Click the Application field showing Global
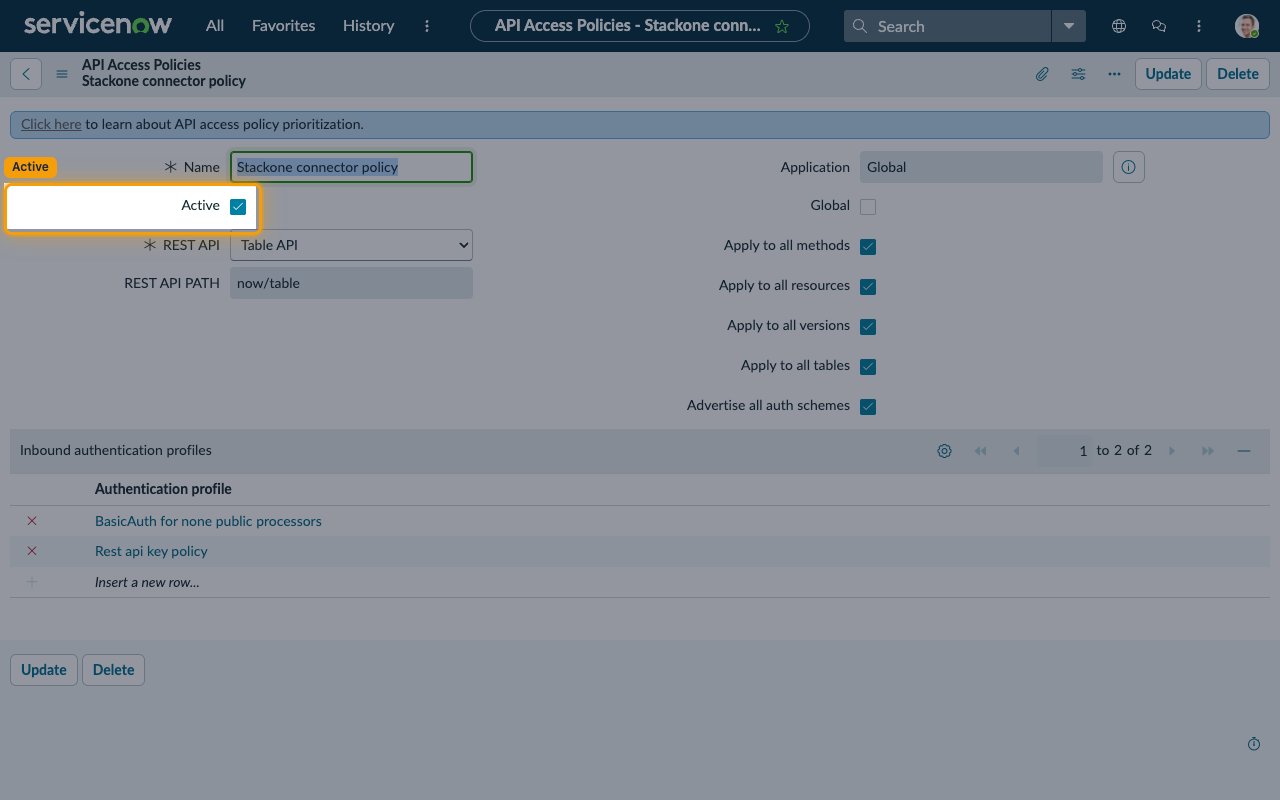 pyautogui.click(x=981, y=167)
